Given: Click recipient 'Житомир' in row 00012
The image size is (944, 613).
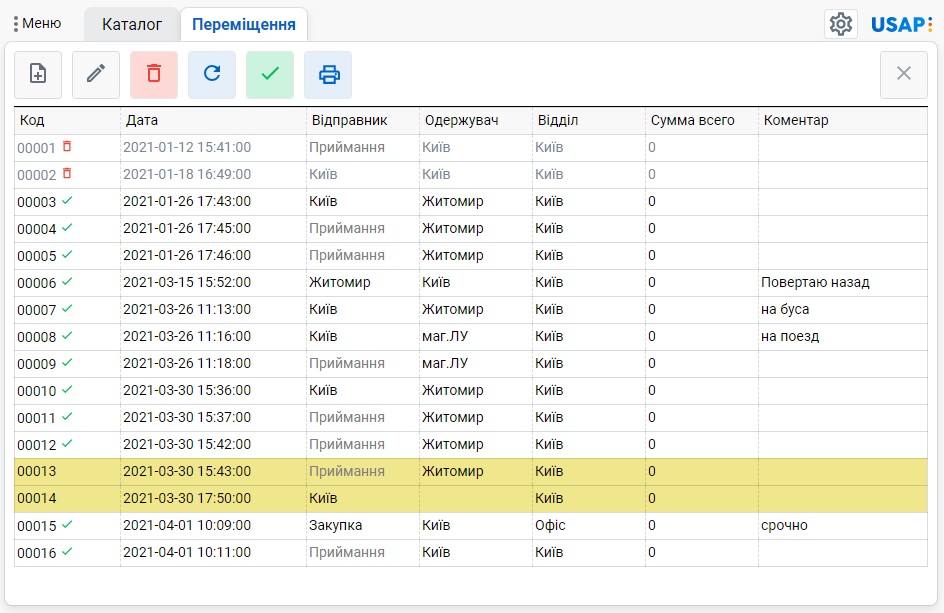Looking at the screenshot, I should tap(453, 444).
